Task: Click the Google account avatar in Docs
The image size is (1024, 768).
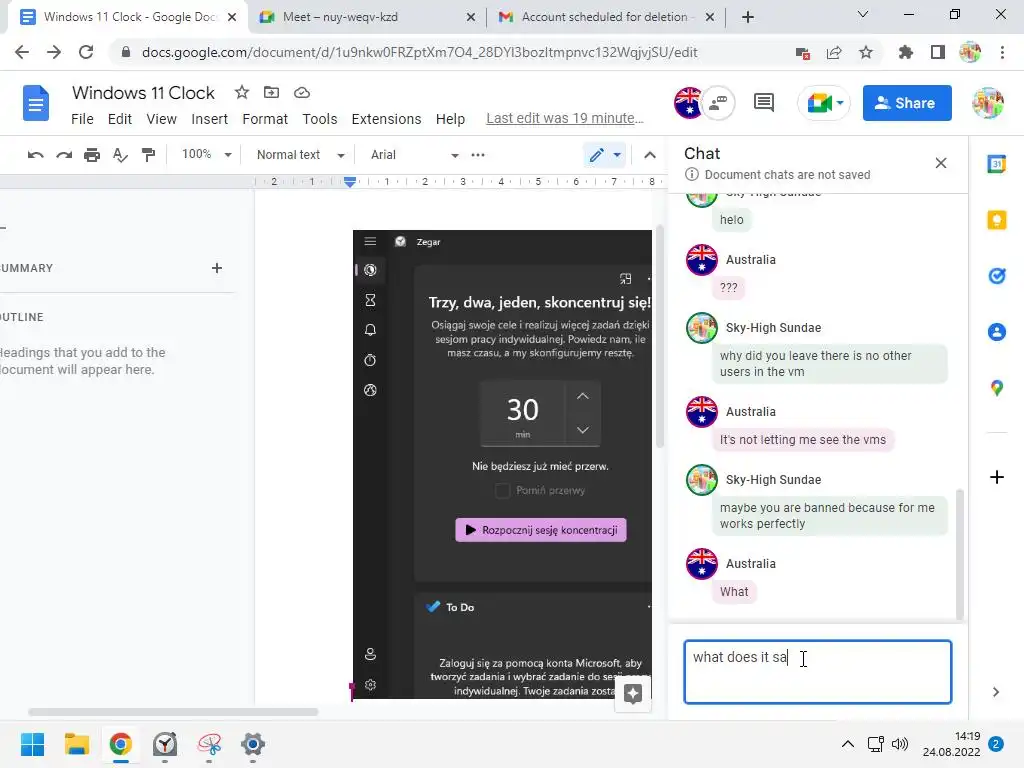Action: pos(988,103)
